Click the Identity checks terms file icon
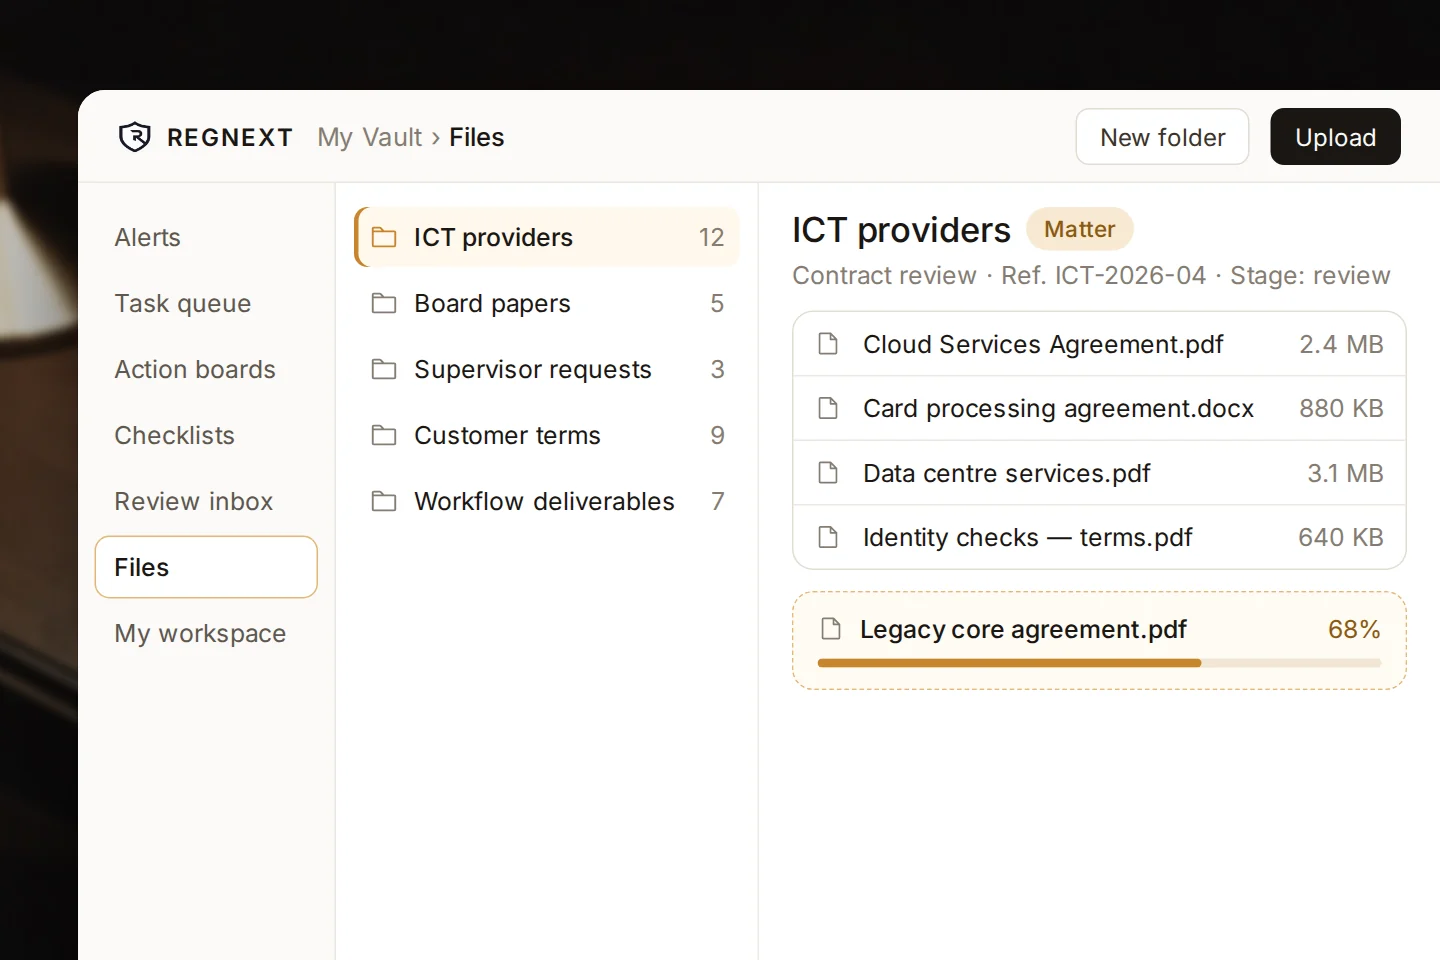Viewport: 1440px width, 960px height. (828, 537)
